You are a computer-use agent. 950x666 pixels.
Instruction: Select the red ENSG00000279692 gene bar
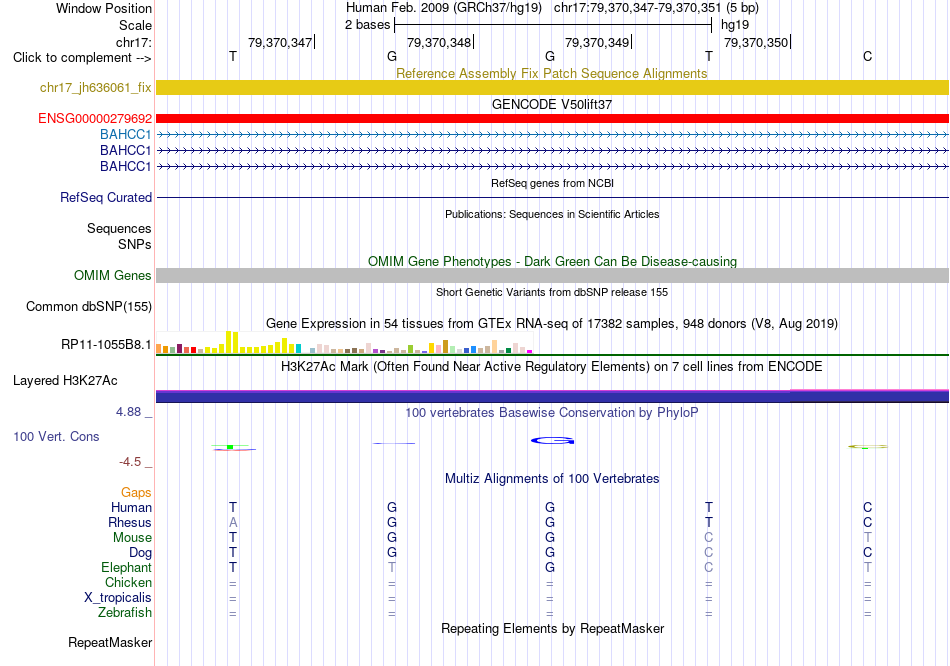tap(552, 118)
